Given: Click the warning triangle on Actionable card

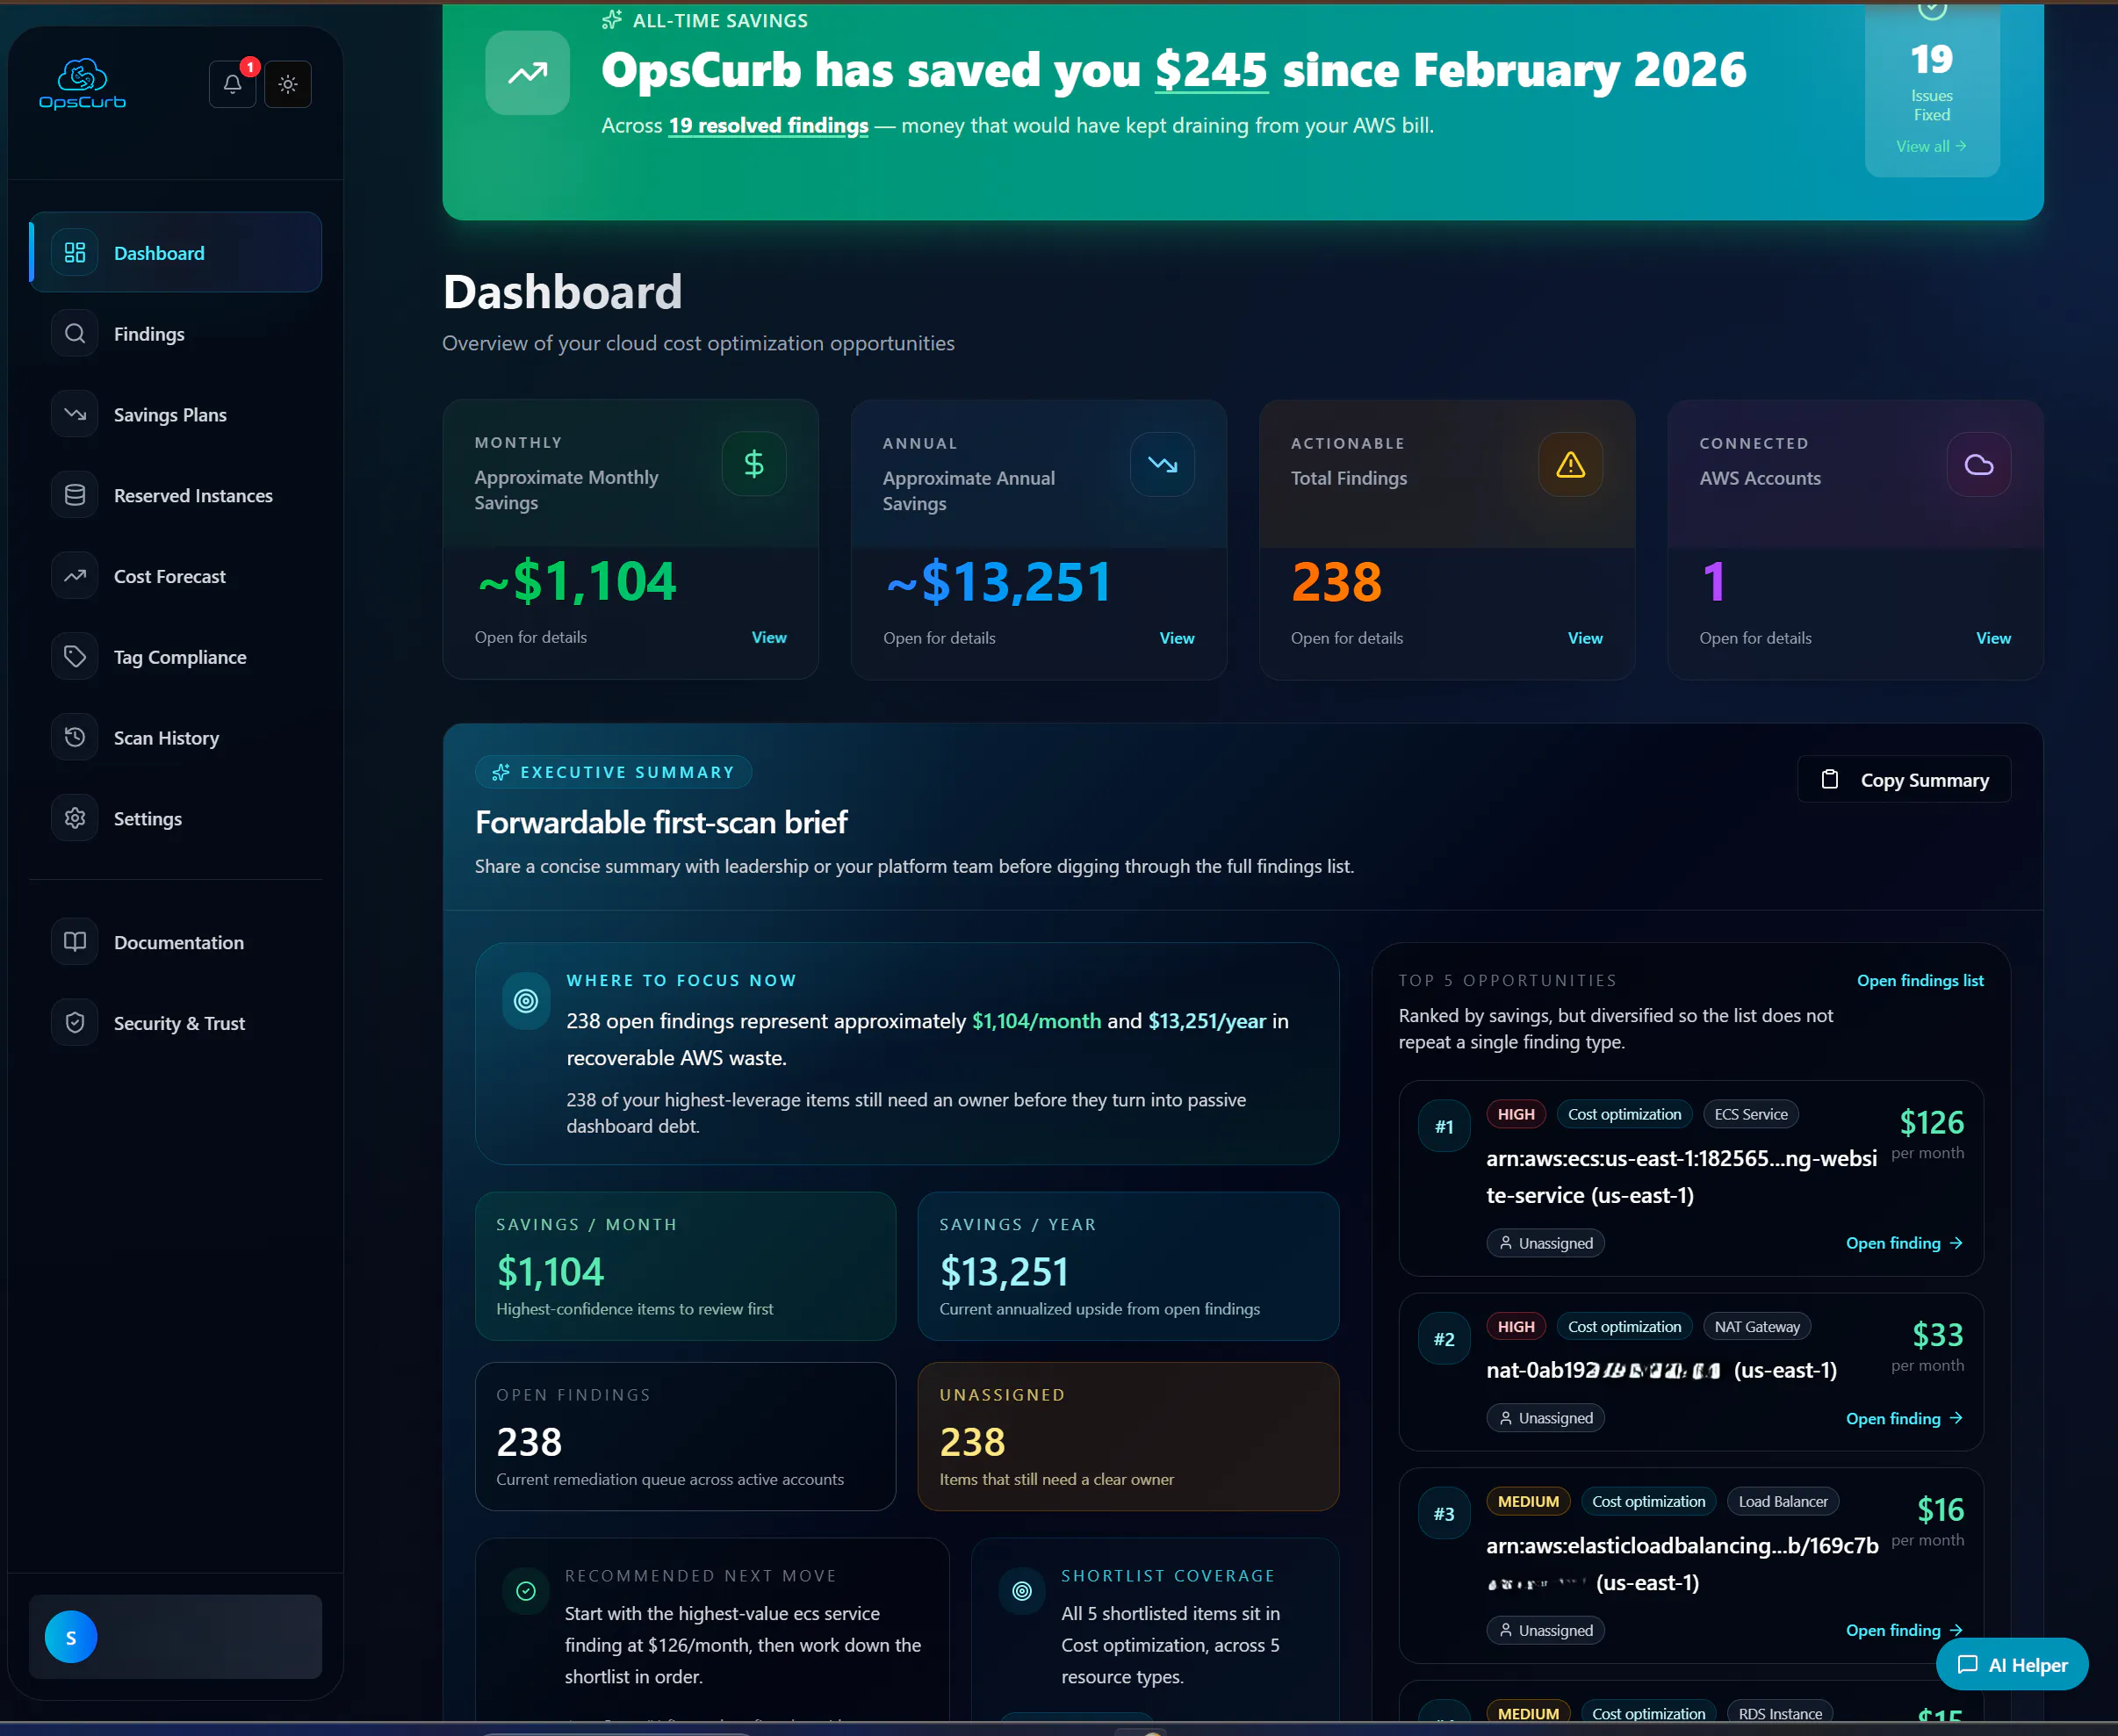Looking at the screenshot, I should click(x=1570, y=464).
